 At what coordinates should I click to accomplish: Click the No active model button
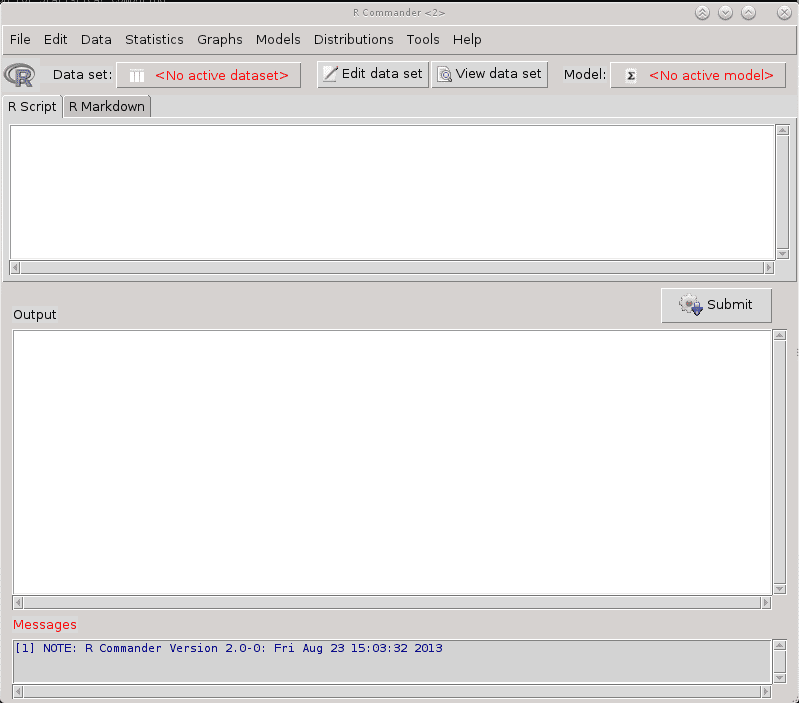pos(698,75)
